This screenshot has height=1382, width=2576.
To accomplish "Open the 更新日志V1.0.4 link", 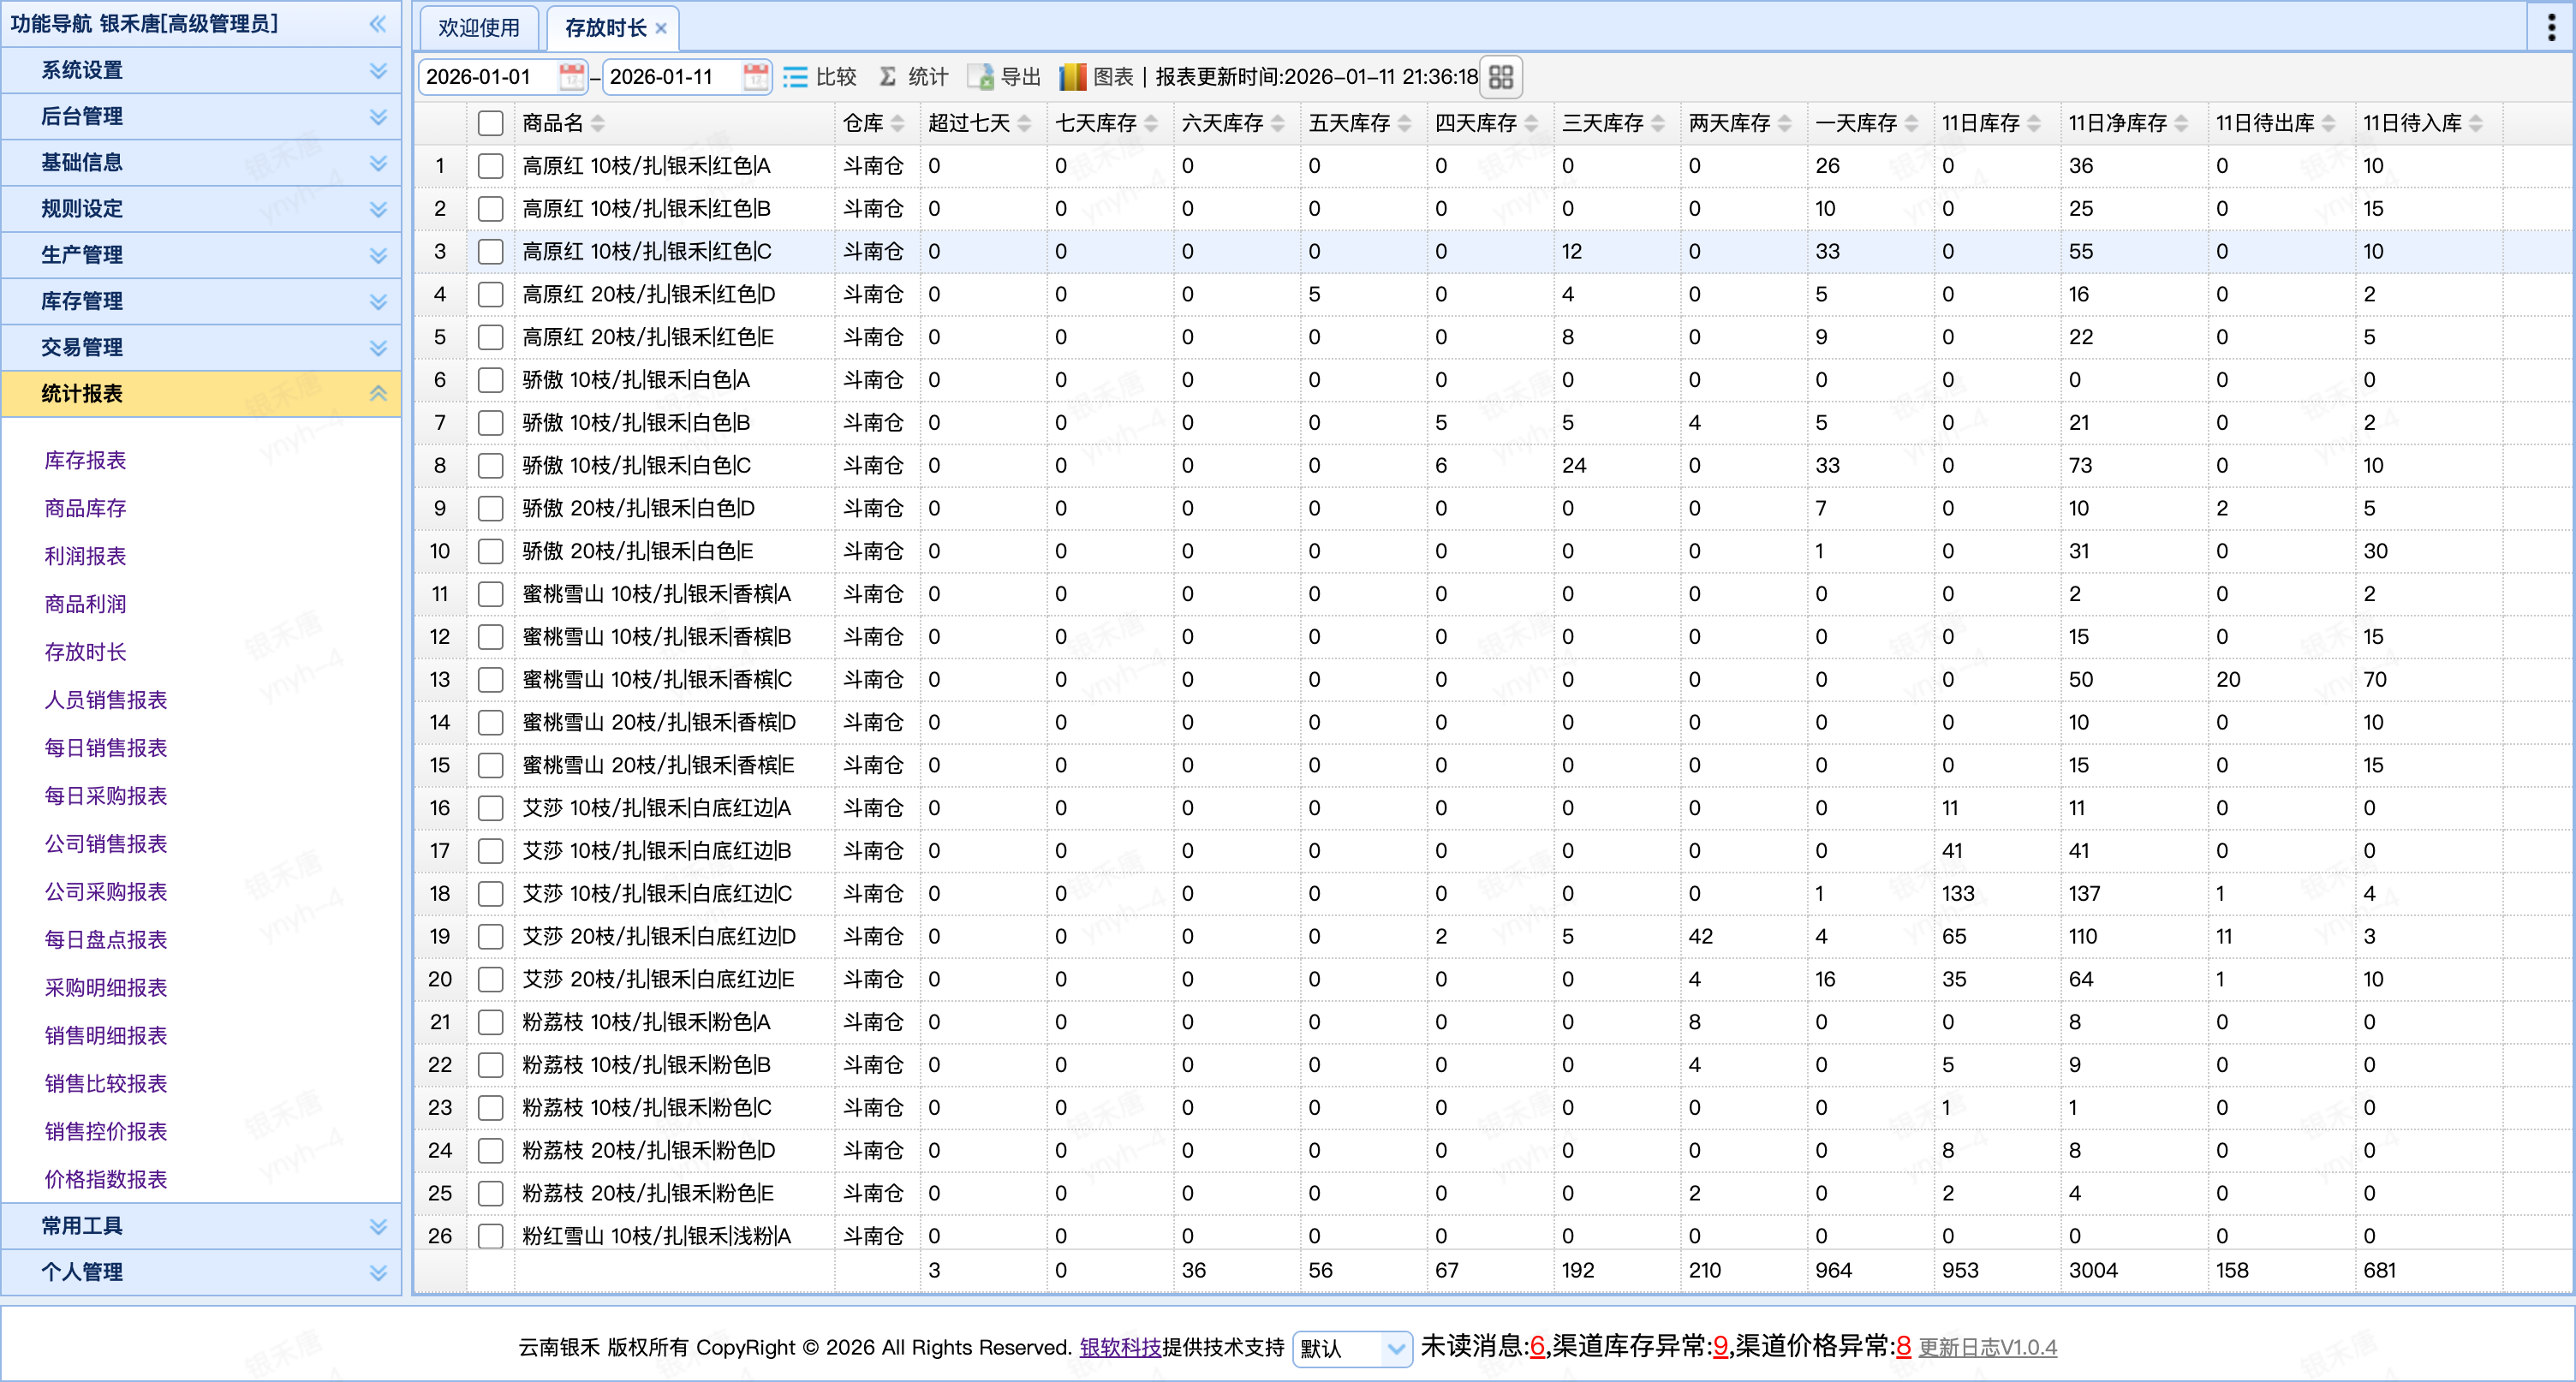I will click(x=1987, y=1347).
